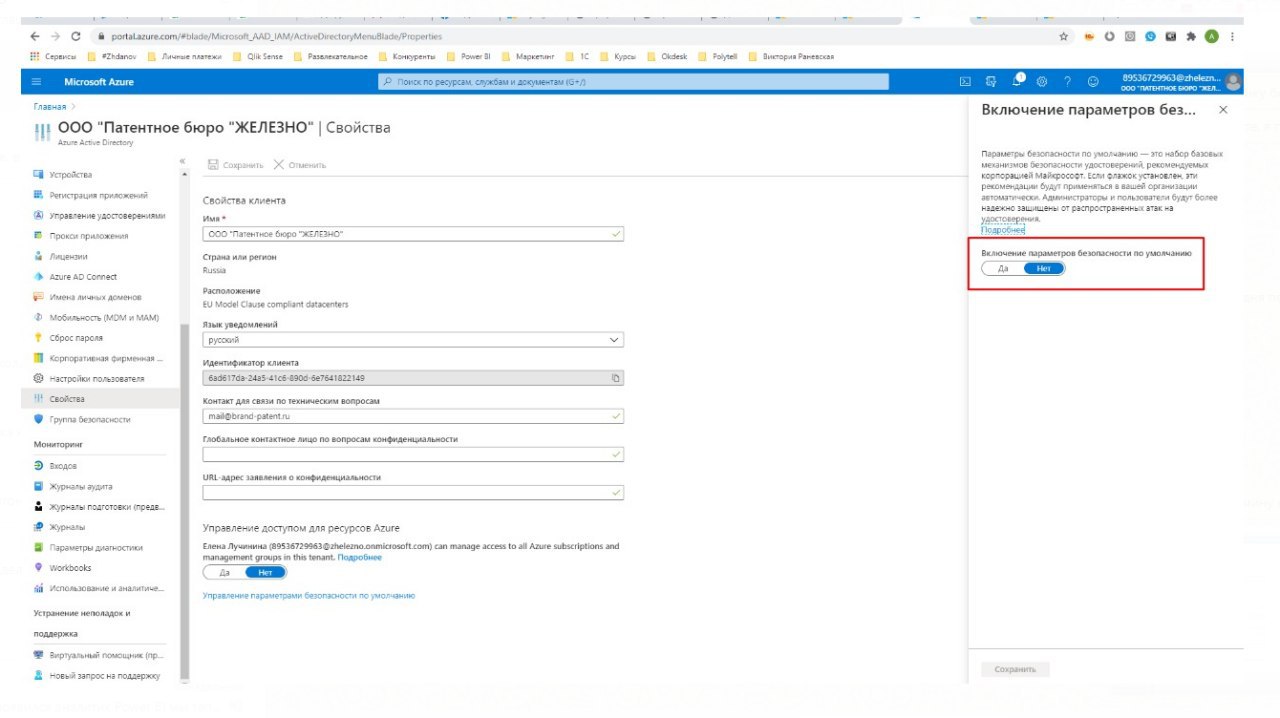Open Управление параметрами безопасности по умолчанию link

(309, 595)
